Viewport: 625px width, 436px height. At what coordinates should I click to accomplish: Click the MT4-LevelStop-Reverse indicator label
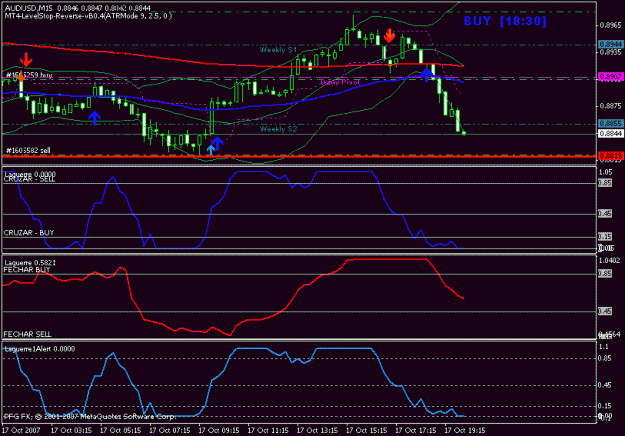pos(88,16)
